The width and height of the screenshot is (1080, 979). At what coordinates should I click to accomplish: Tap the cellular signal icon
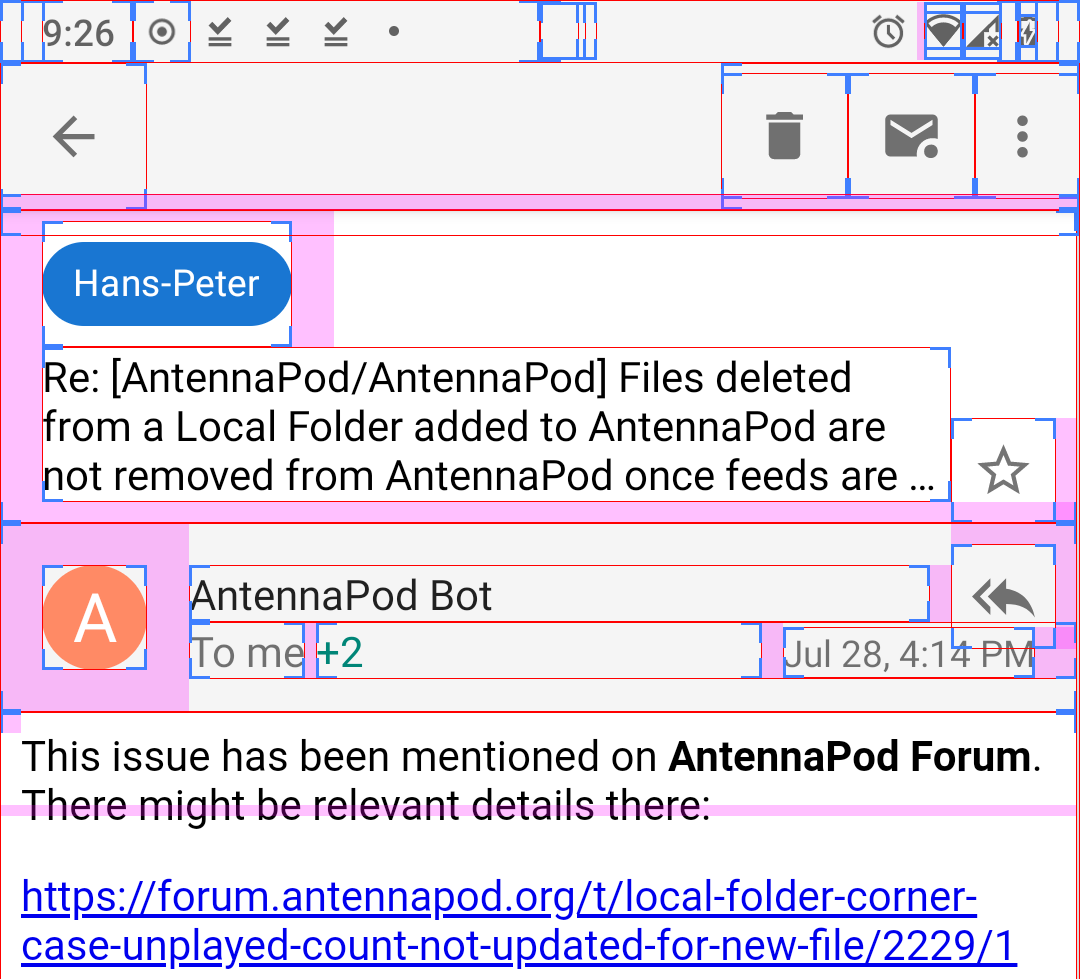[983, 32]
